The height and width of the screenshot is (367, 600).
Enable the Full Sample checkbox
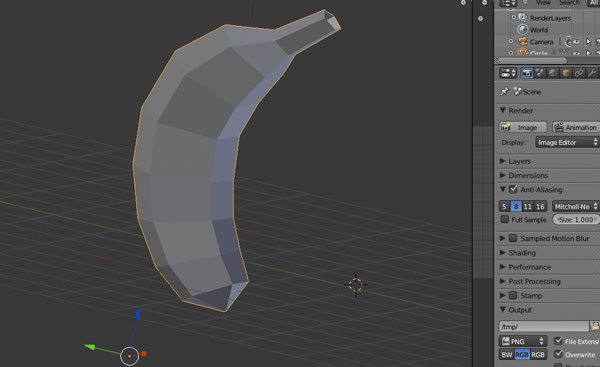point(505,219)
